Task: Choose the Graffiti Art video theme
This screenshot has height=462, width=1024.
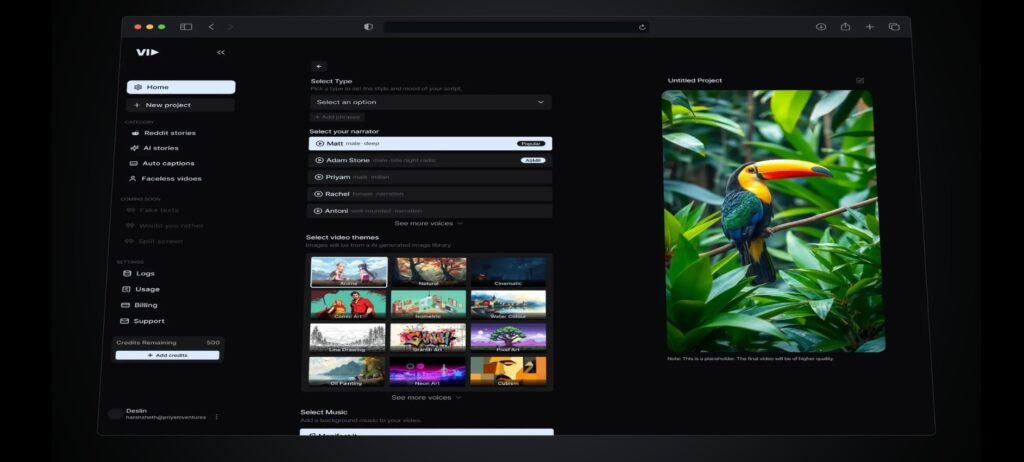Action: 428,338
